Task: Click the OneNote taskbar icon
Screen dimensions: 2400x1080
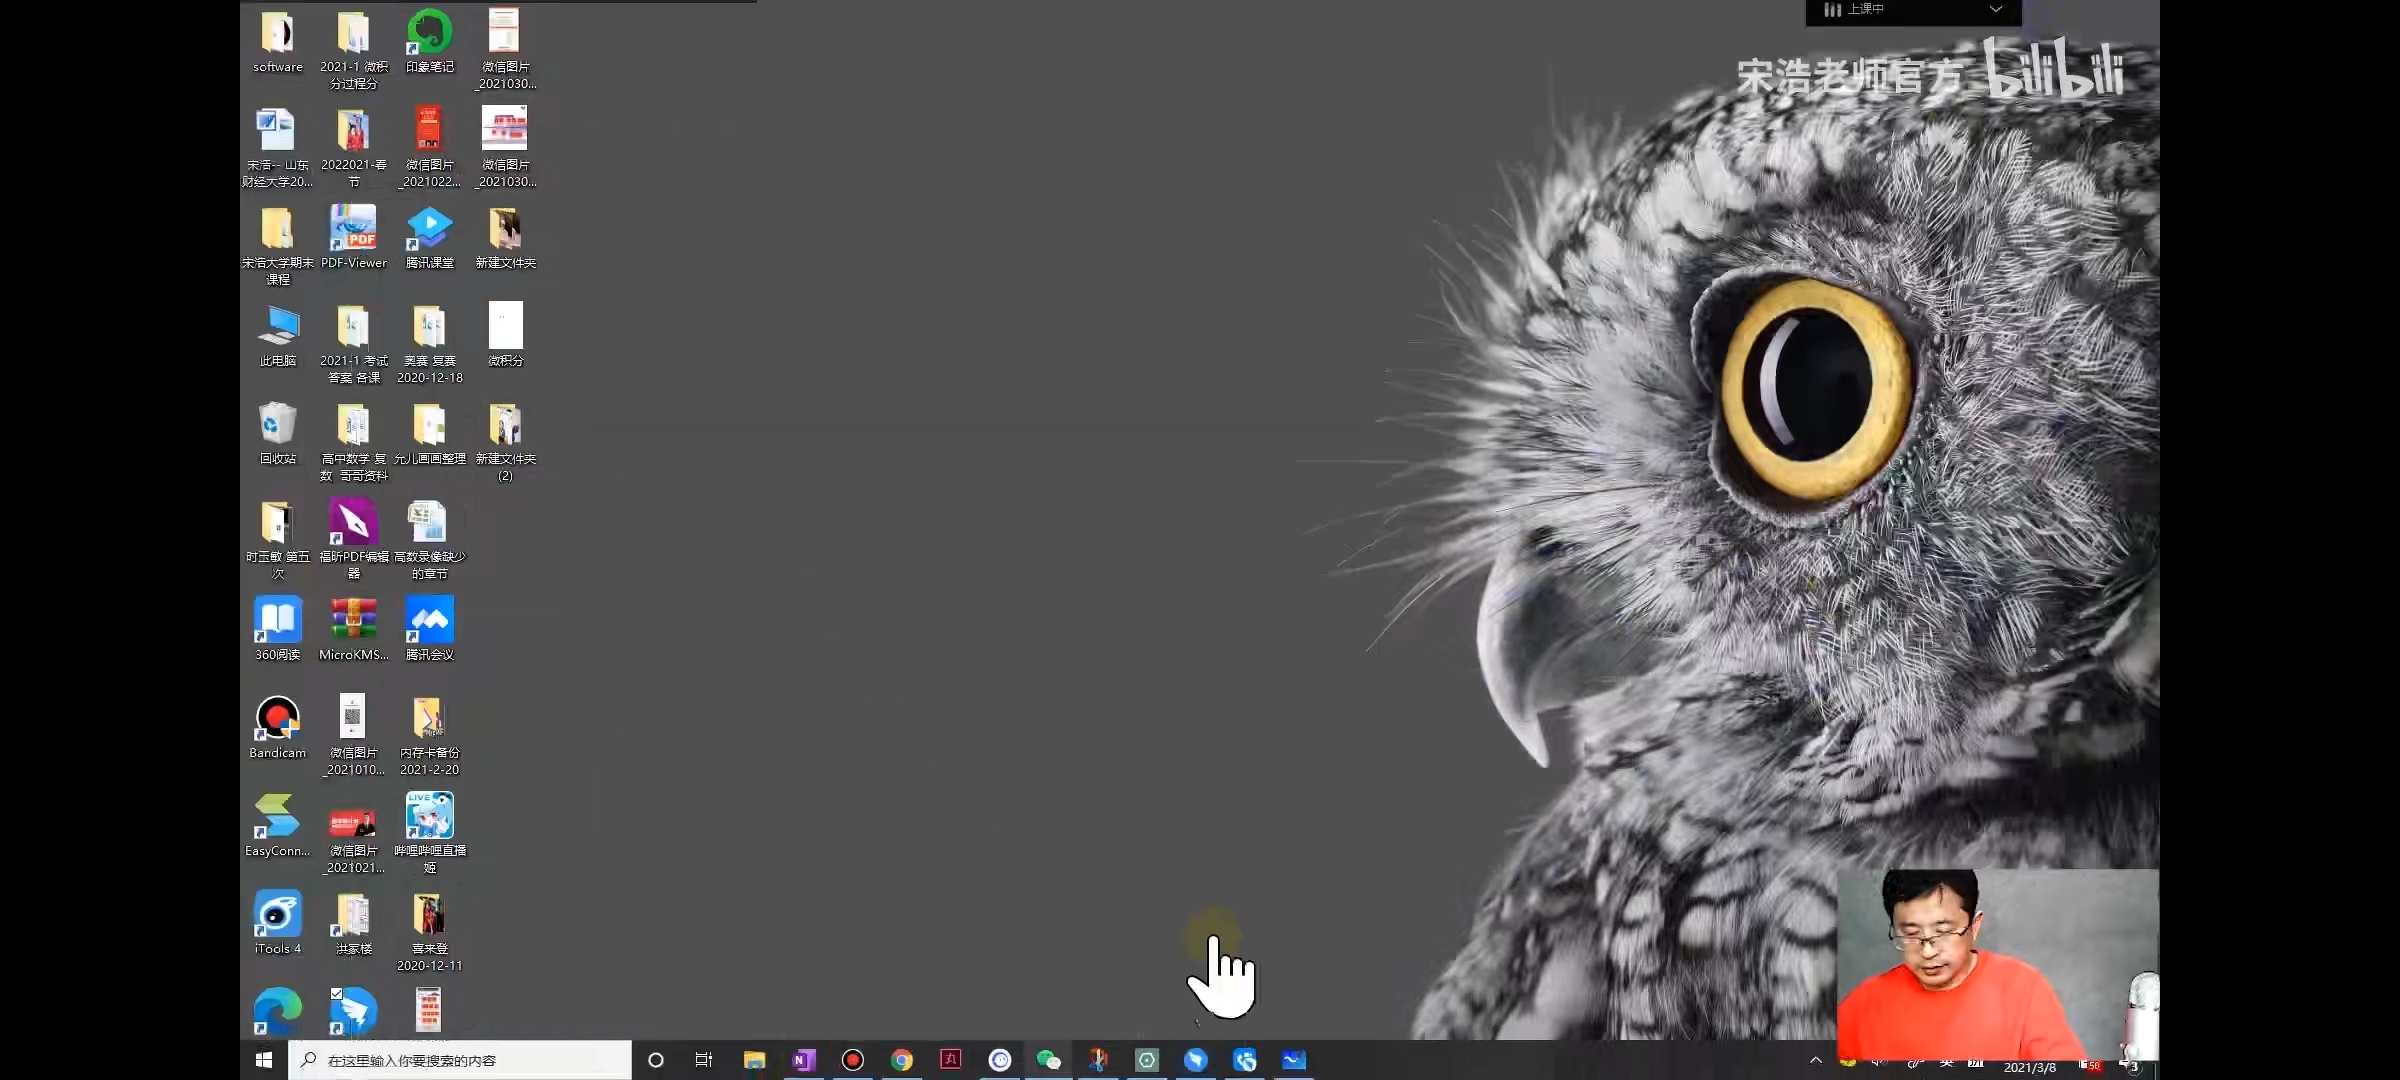Action: click(x=803, y=1060)
